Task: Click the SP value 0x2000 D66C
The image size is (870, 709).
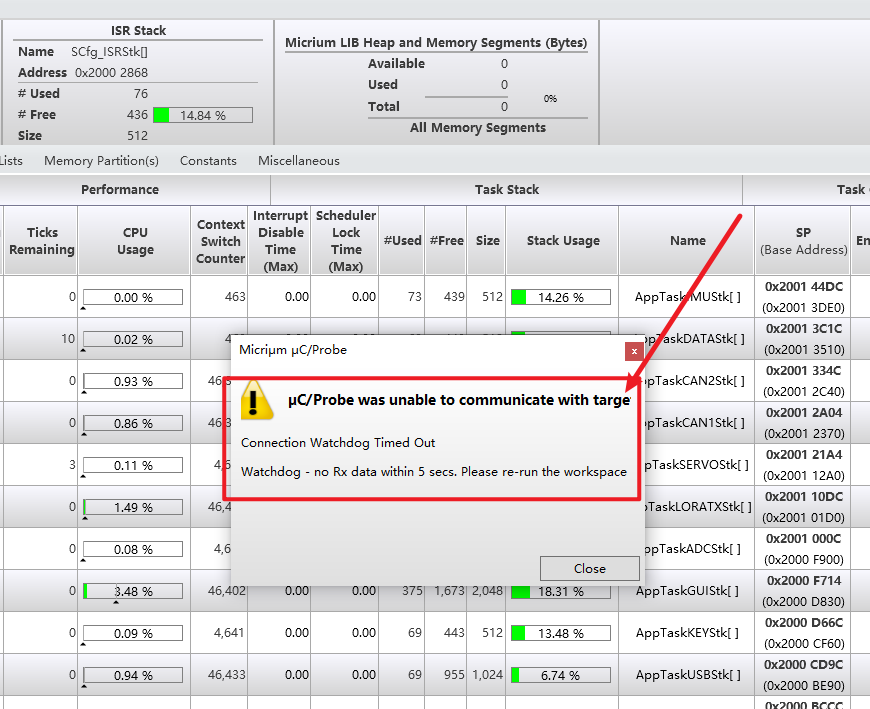Action: pyautogui.click(x=803, y=622)
